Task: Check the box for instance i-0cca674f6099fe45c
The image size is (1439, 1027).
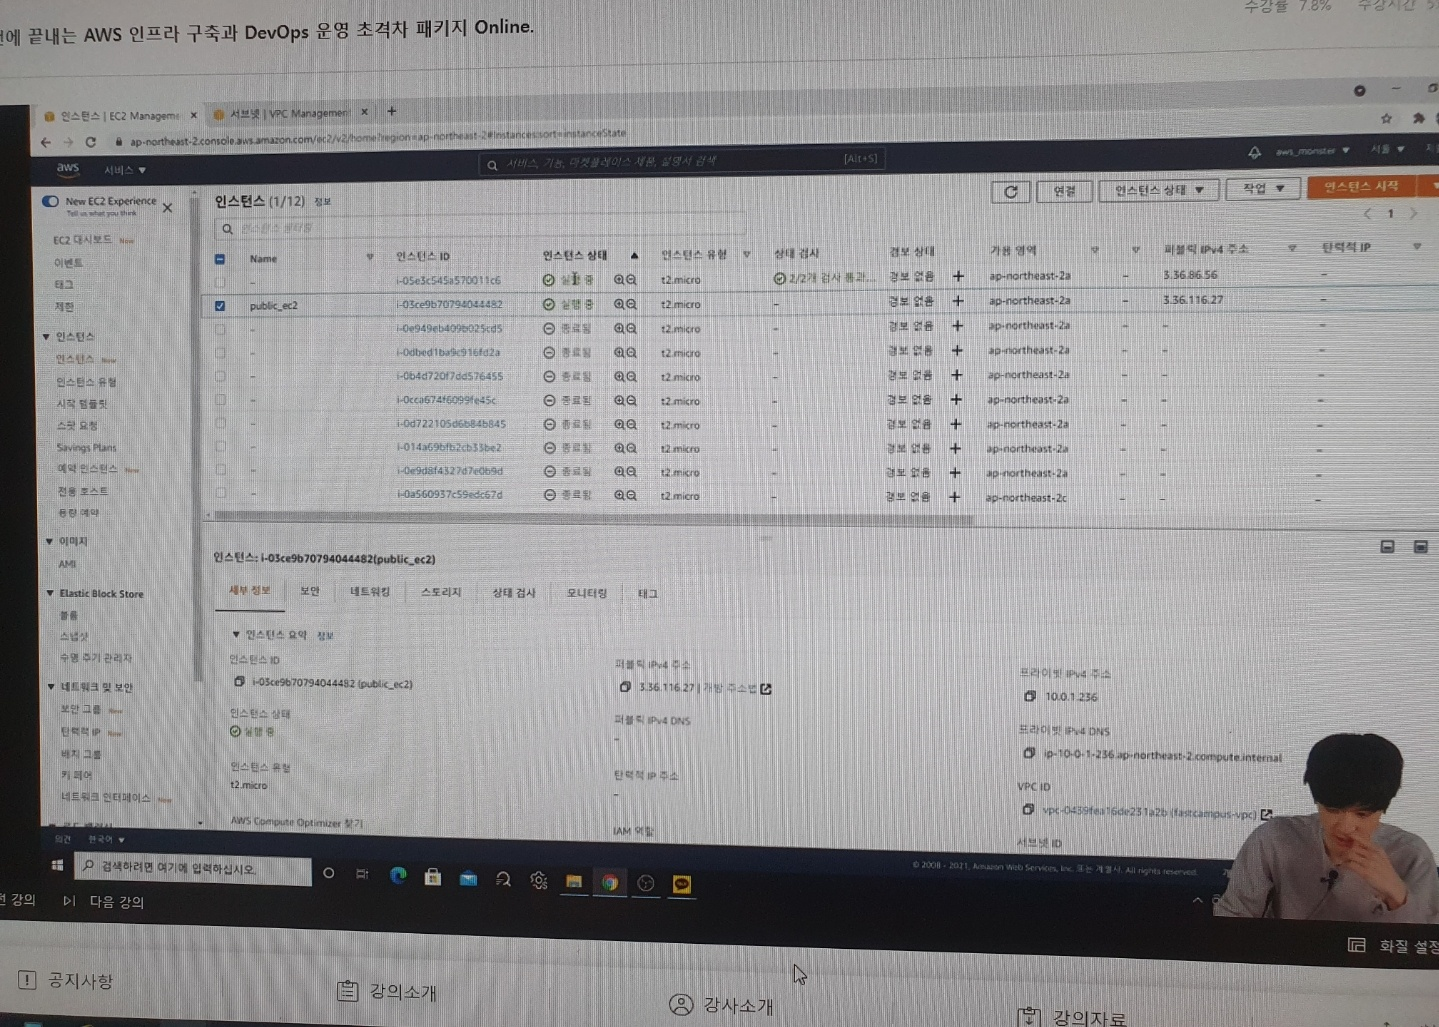Action: pos(220,400)
